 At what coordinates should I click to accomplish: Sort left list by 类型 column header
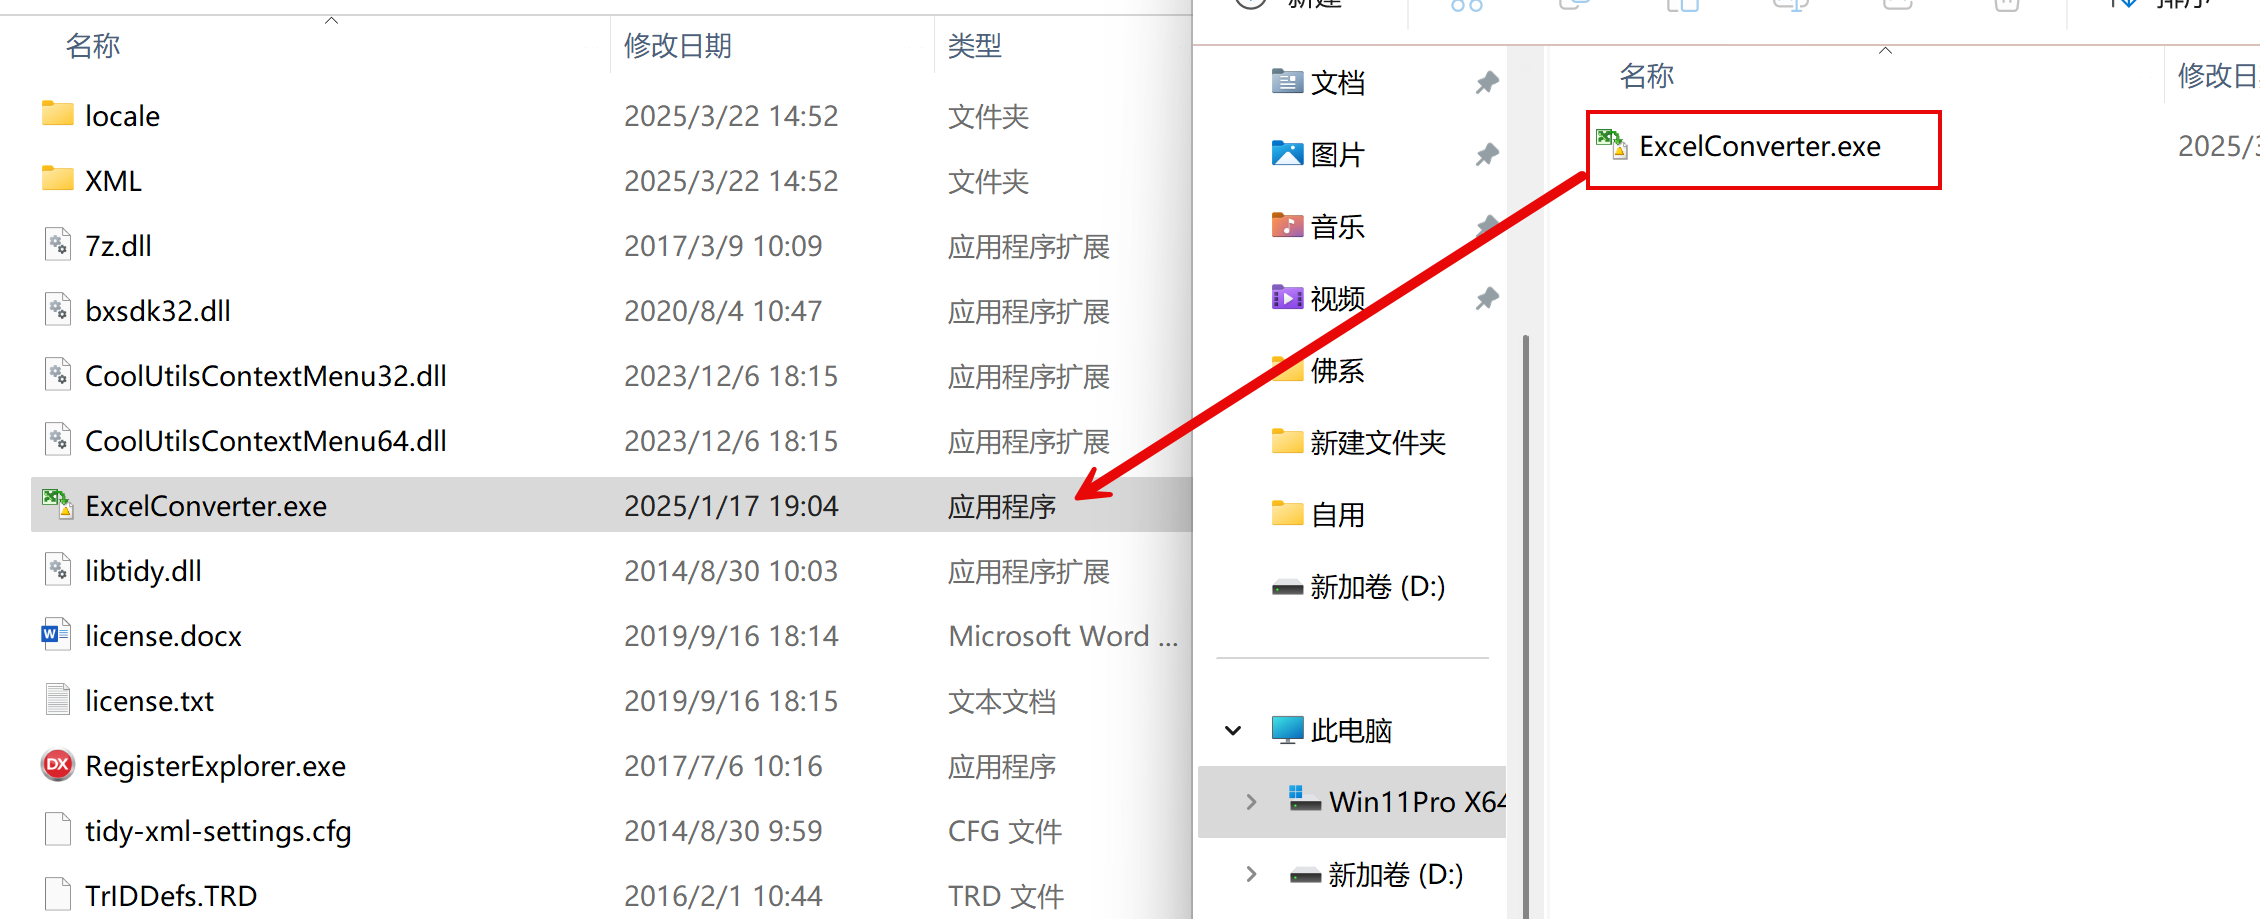[974, 46]
